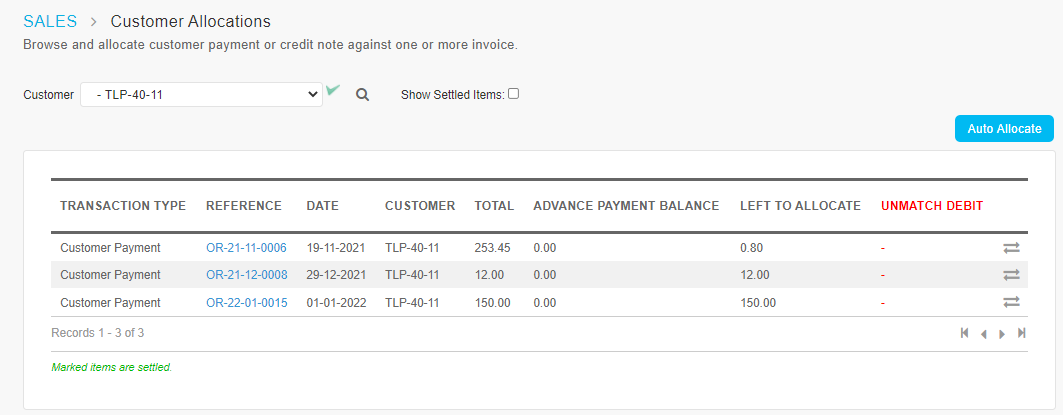
Task: Open reference OR-21-11-0006 link
Action: coord(246,248)
